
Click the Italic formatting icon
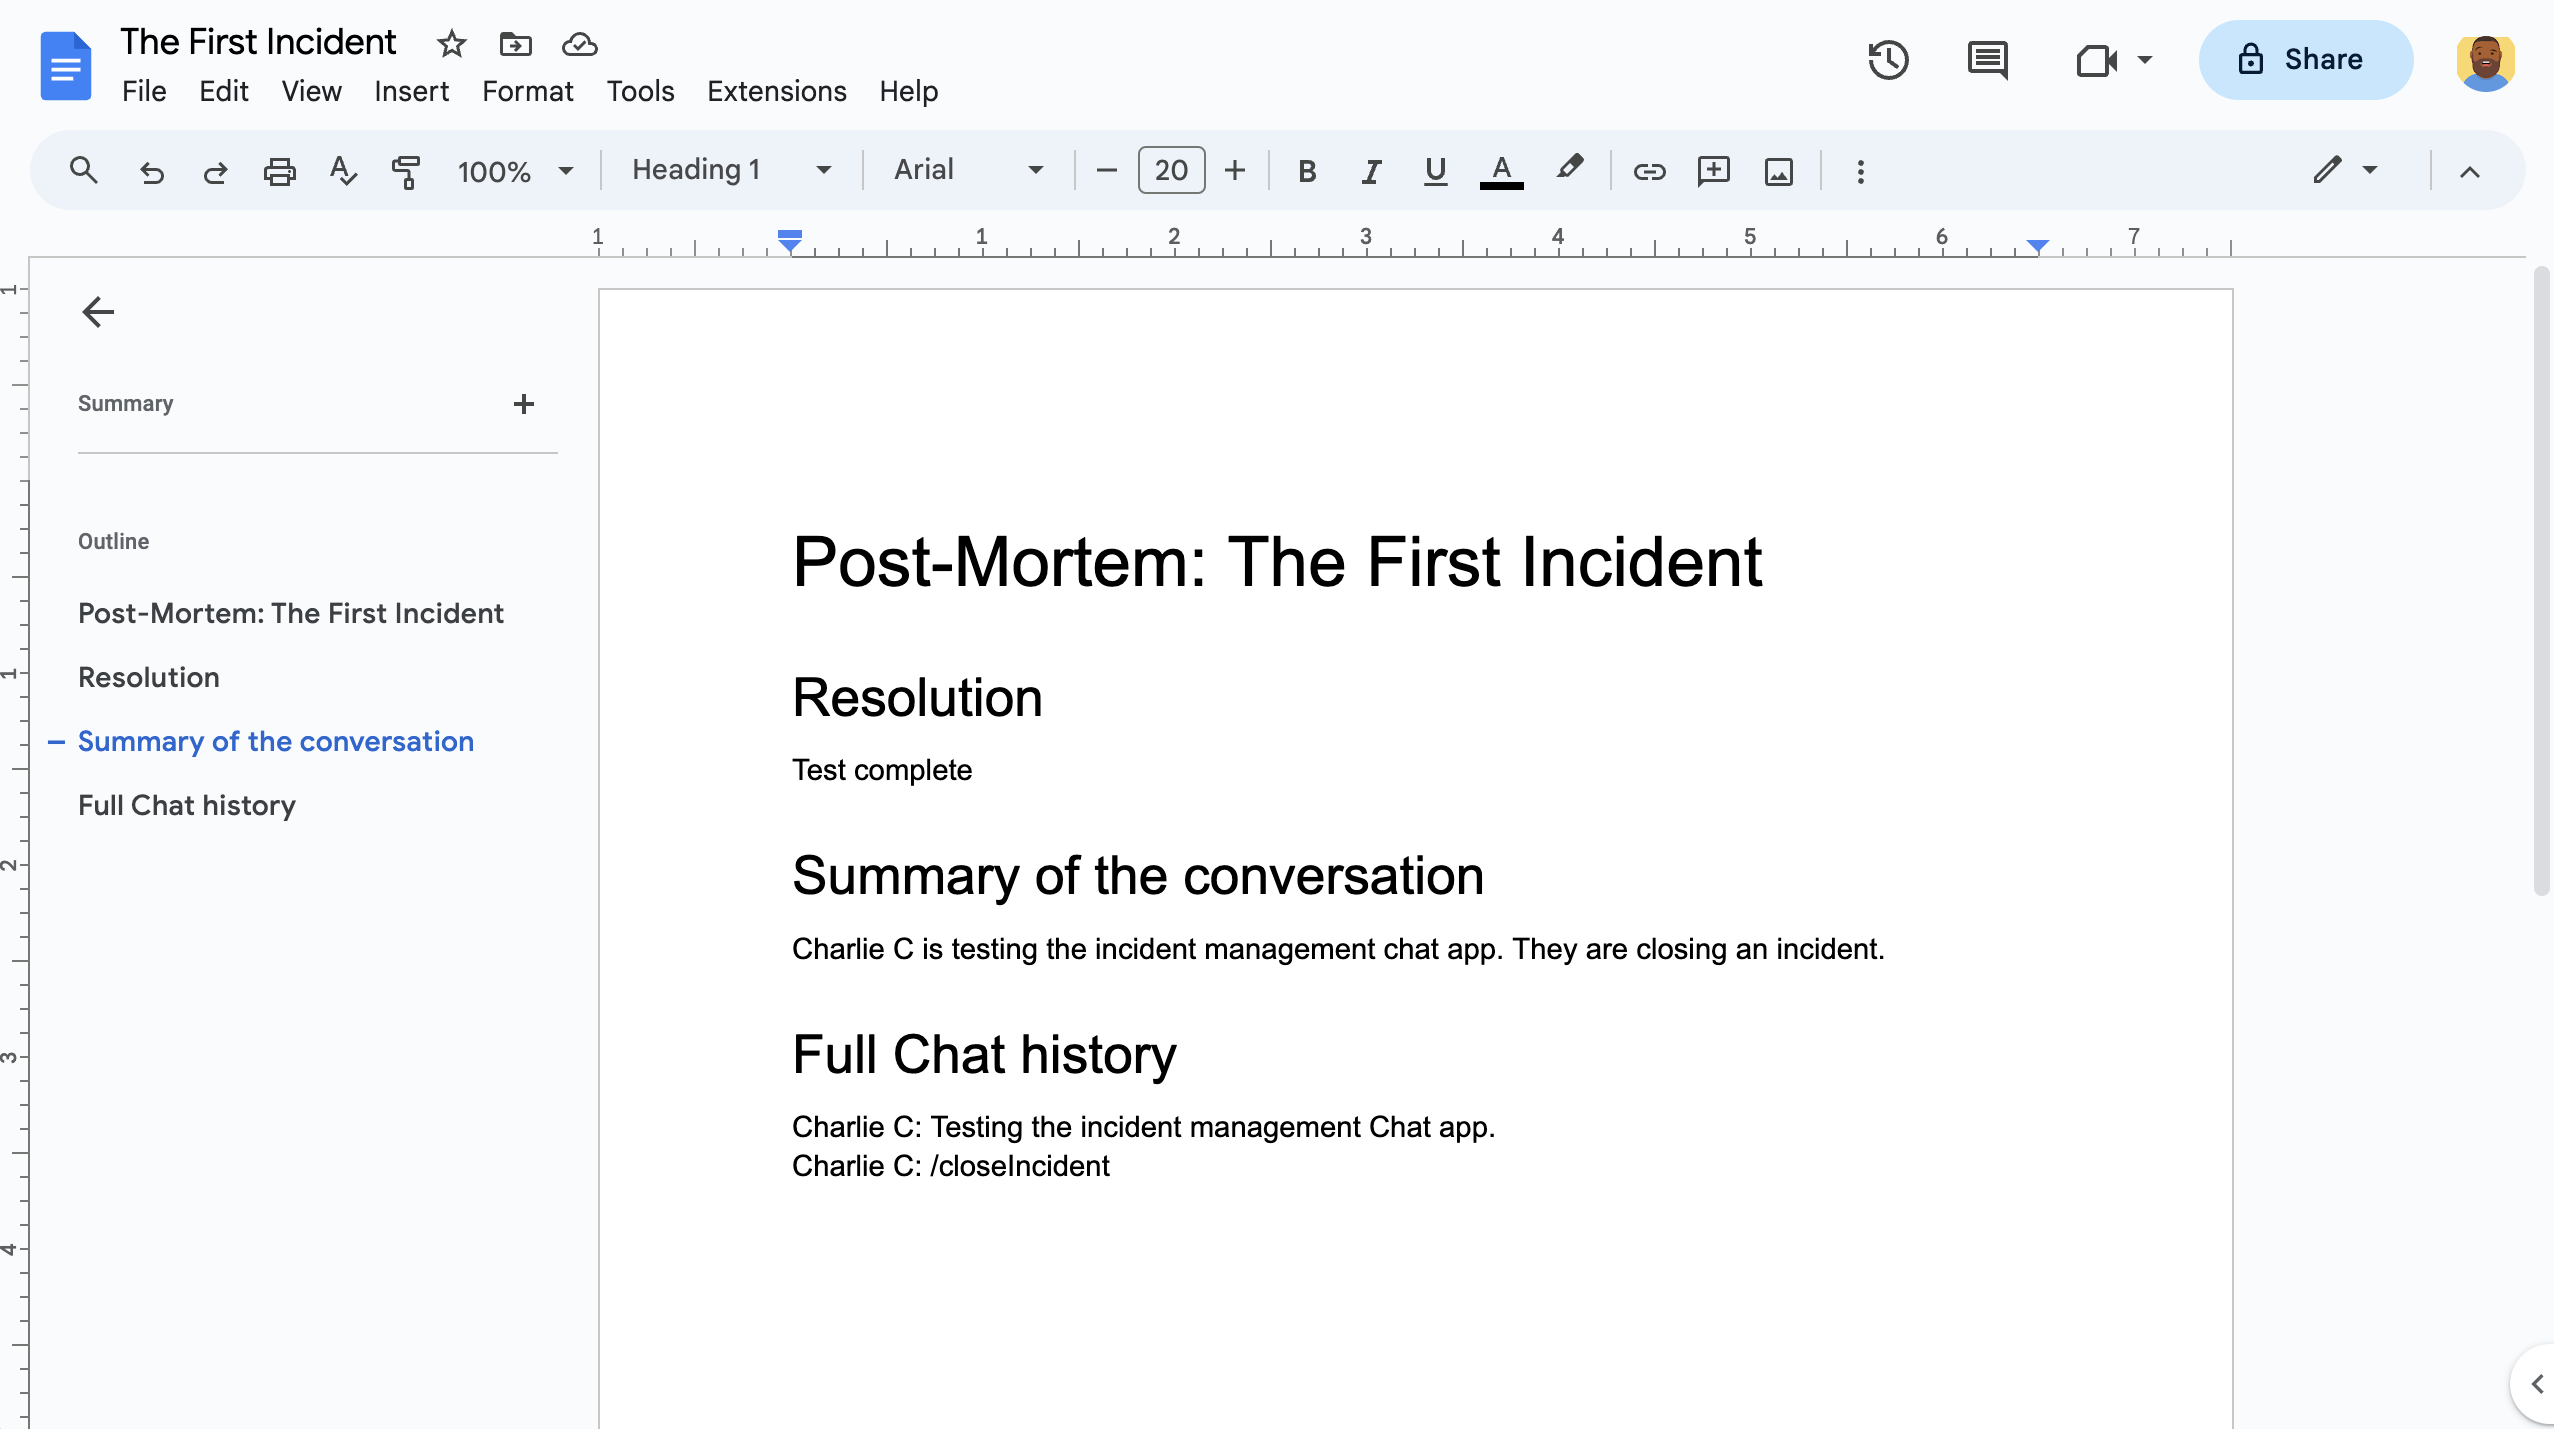coord(1370,170)
